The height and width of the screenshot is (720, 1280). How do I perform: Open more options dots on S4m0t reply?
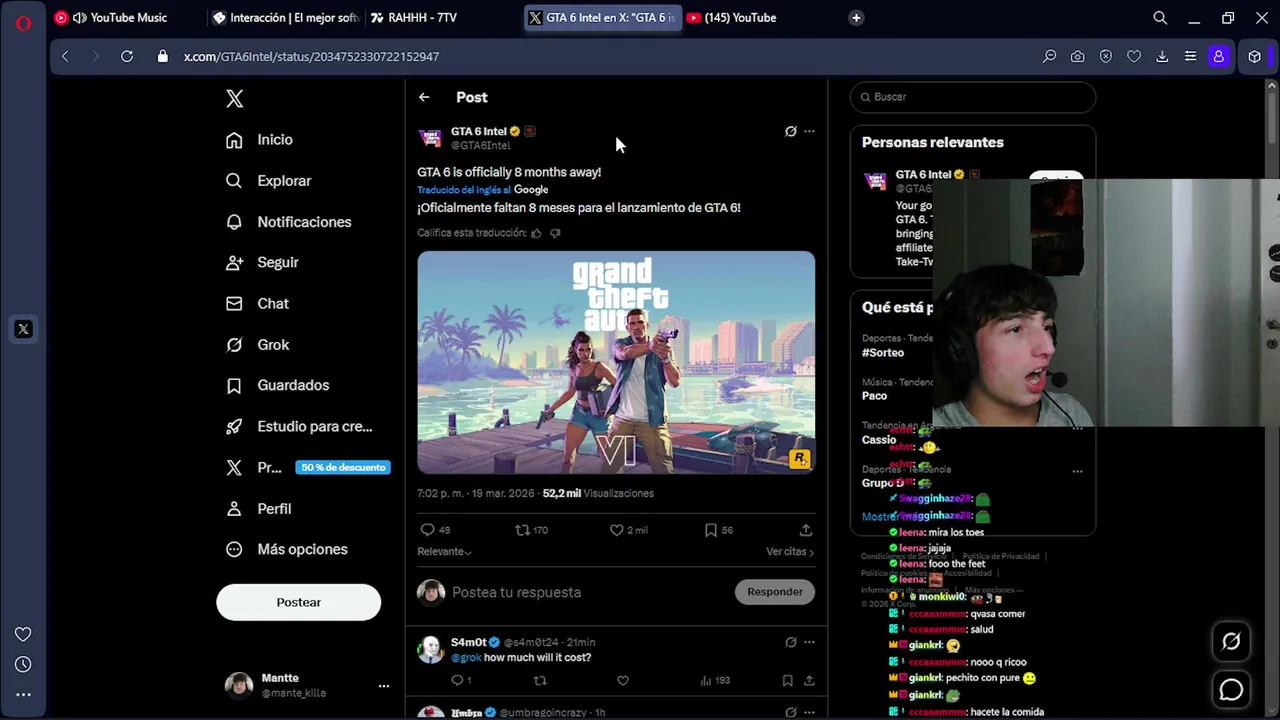point(809,642)
